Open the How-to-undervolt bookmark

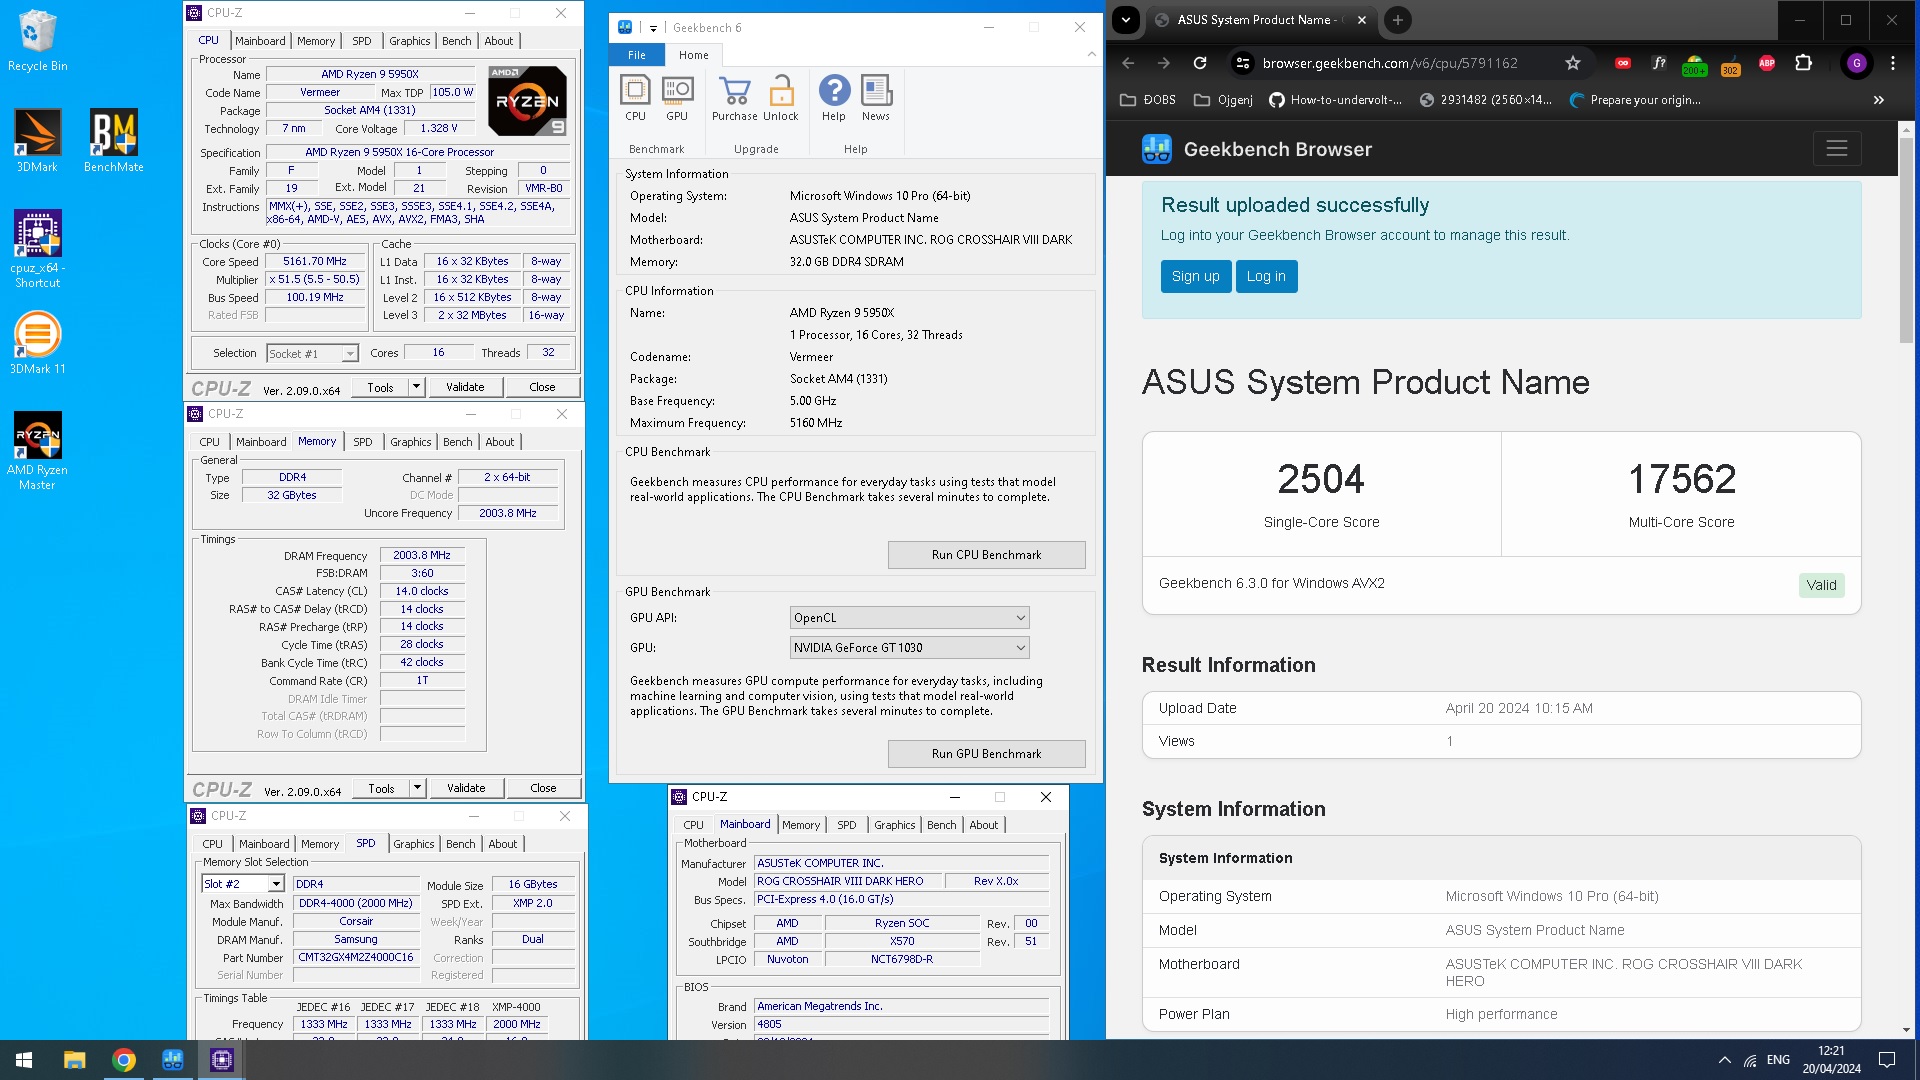click(x=1336, y=100)
